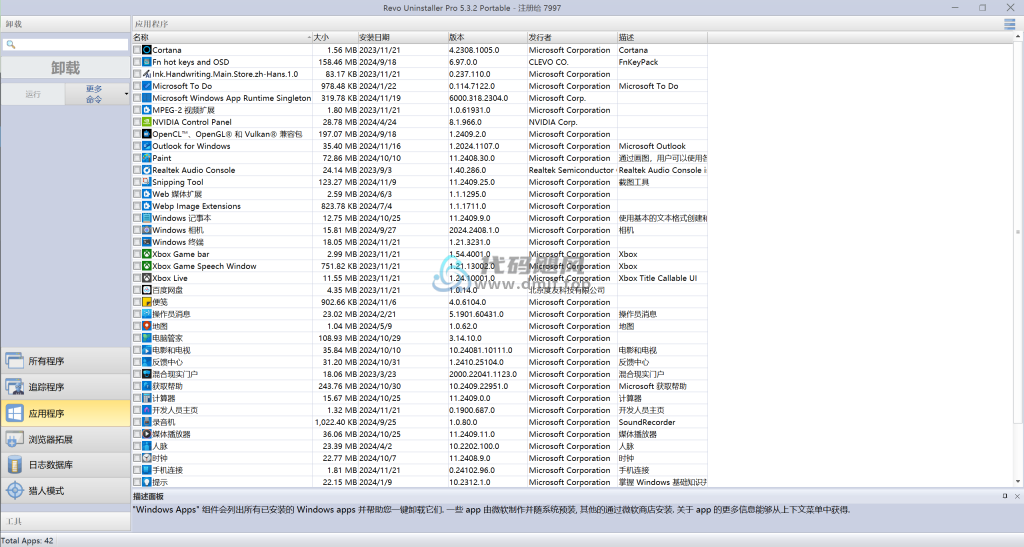Click the list scrollbar up arrow
This screenshot has width=1024, height=547.
[x=1017, y=37]
